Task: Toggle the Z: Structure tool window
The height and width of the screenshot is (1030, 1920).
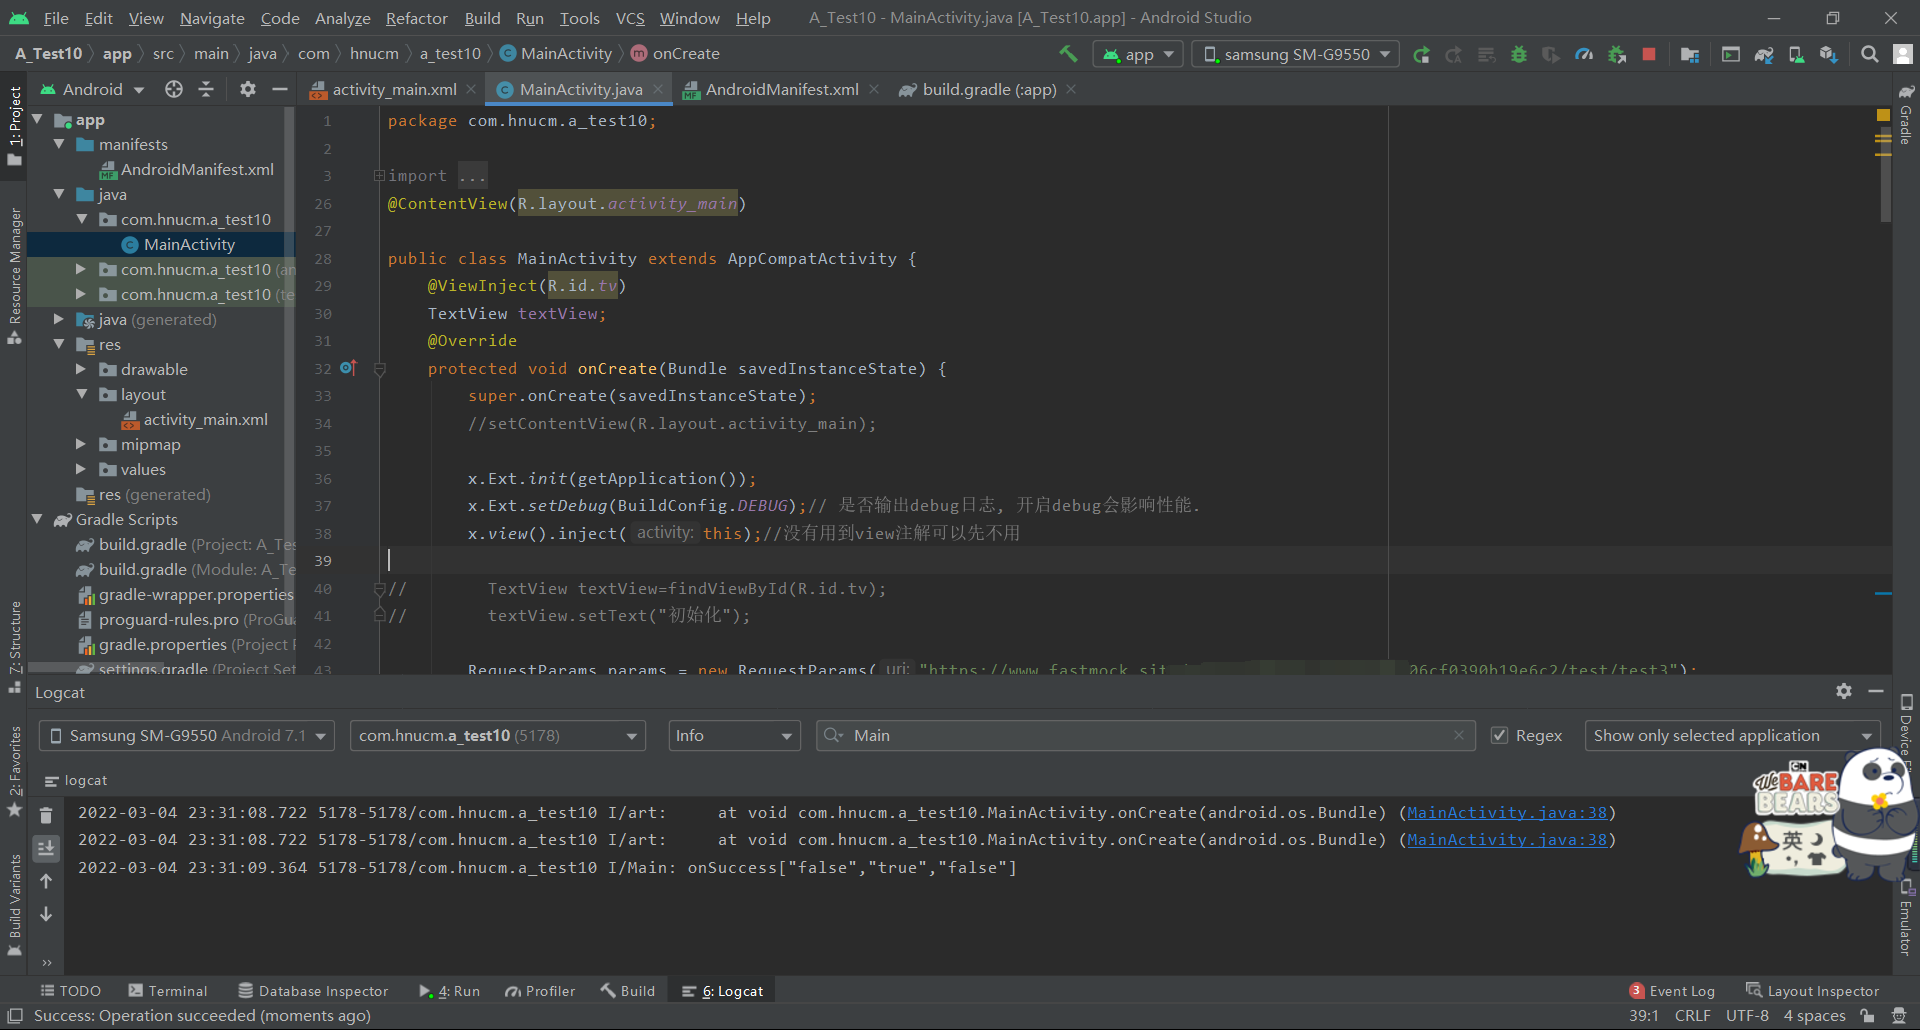Action: click(14, 648)
